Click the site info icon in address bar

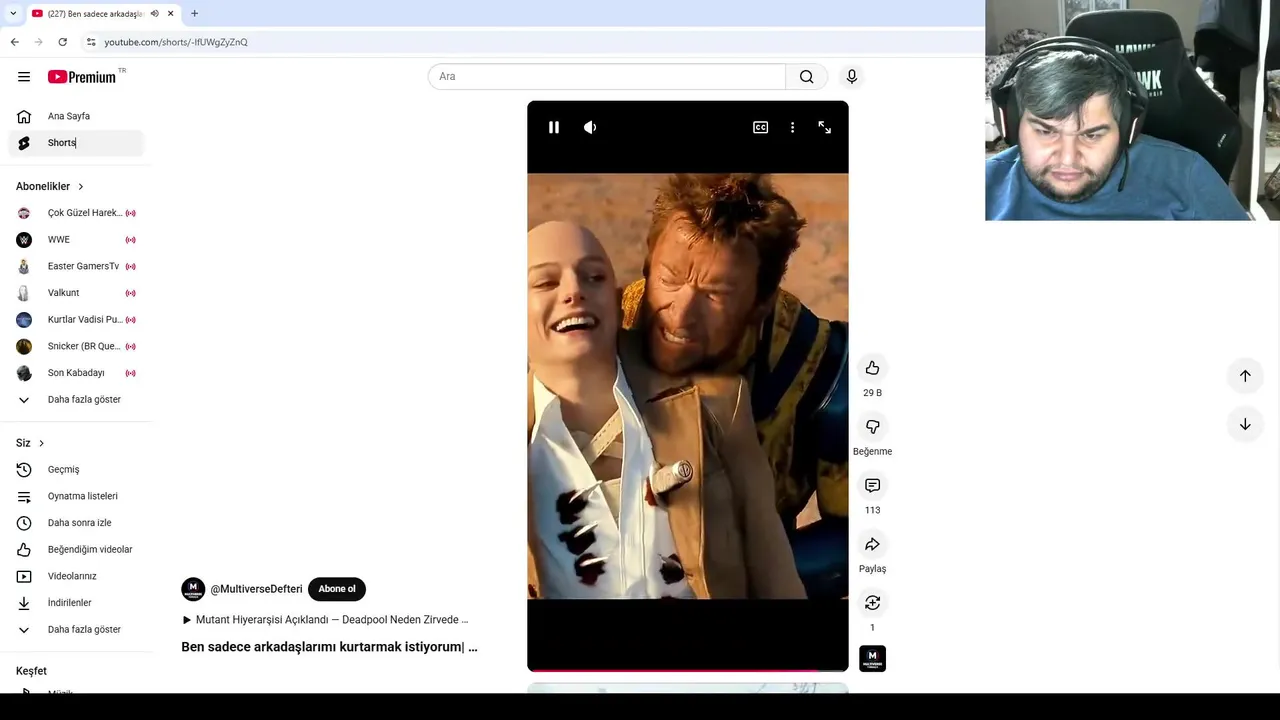[x=91, y=42]
